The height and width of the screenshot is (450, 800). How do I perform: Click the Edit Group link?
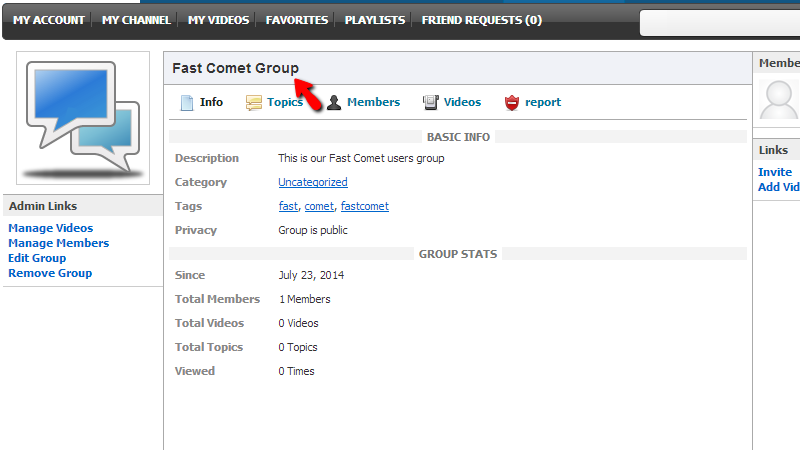tap(37, 258)
